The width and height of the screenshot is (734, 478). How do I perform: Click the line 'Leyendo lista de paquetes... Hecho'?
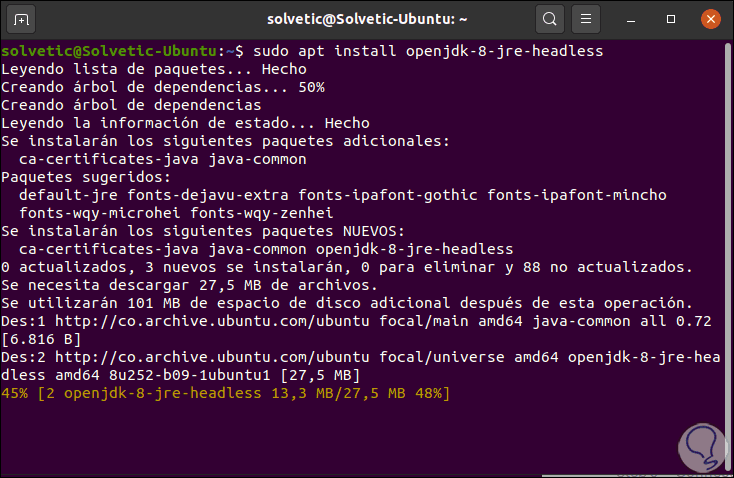pos(154,69)
